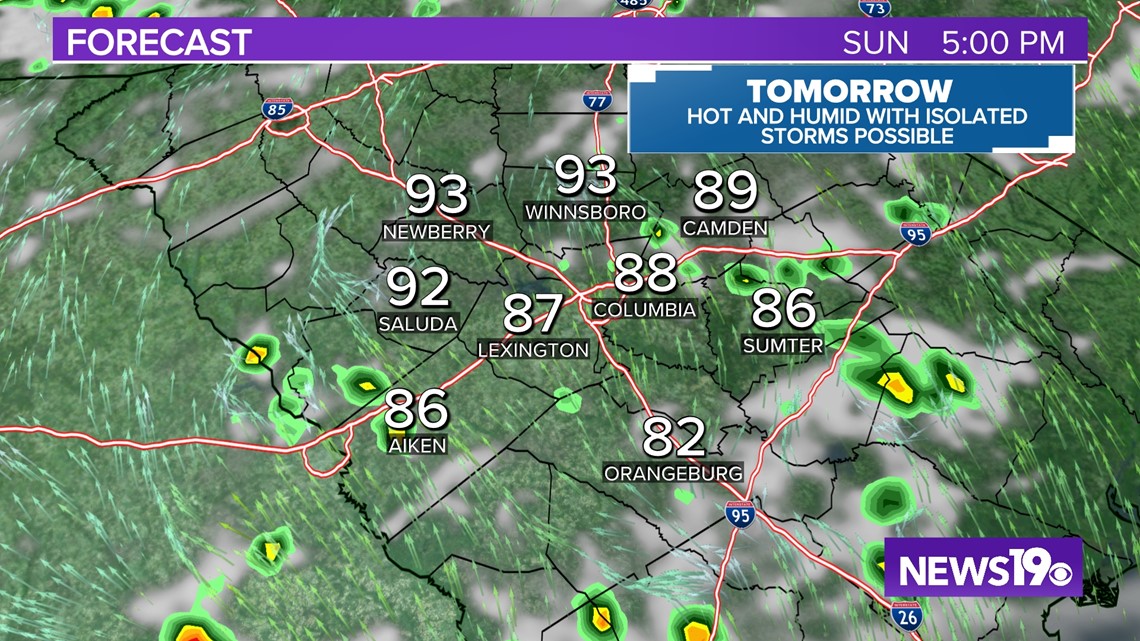The image size is (1140, 641).
Task: Click the Columbia city label
Action: point(644,310)
